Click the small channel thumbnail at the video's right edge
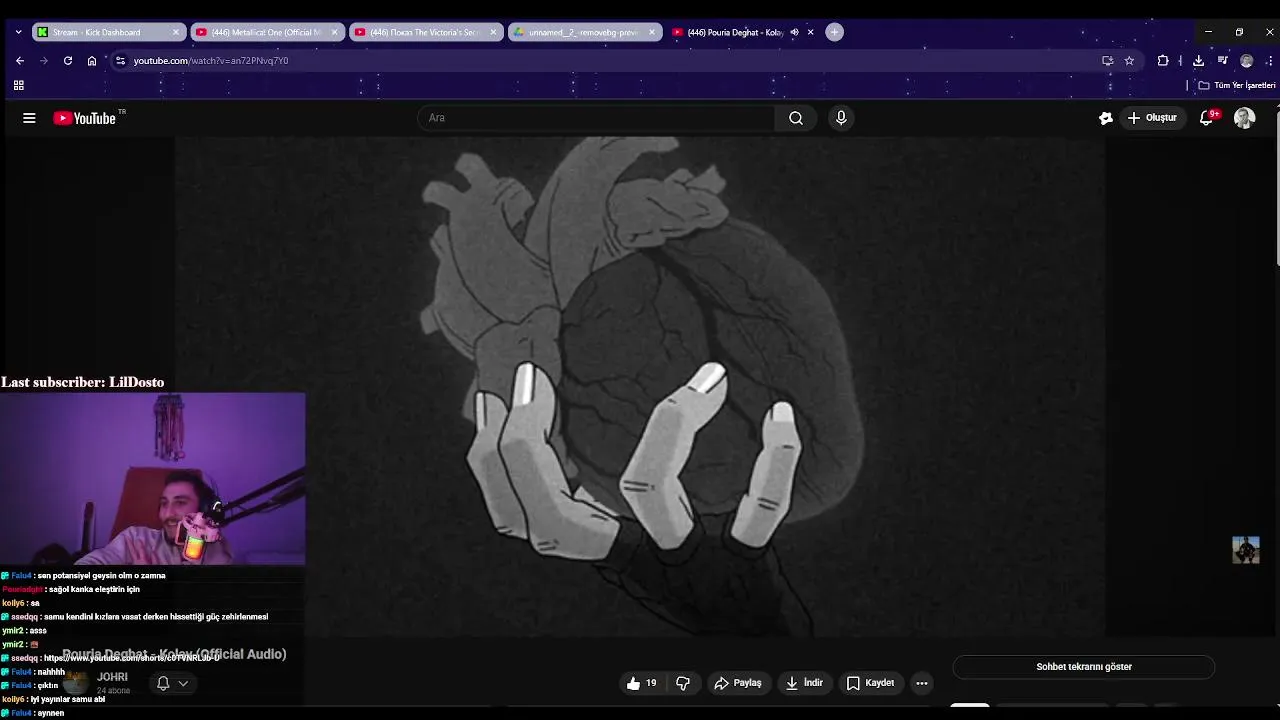Screen dimensions: 1280x720 pyautogui.click(x=1246, y=550)
